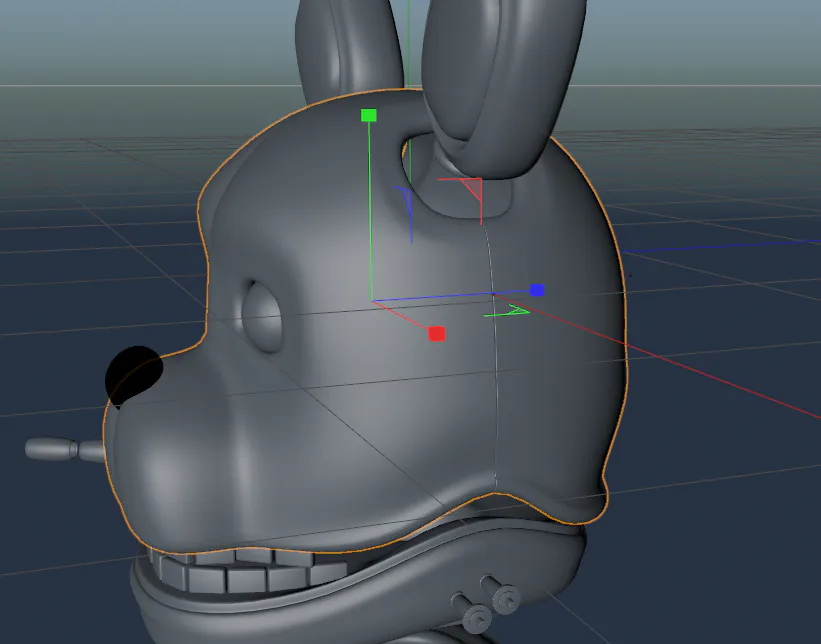
Task: Select the eye socket on the head
Action: pyautogui.click(x=262, y=316)
